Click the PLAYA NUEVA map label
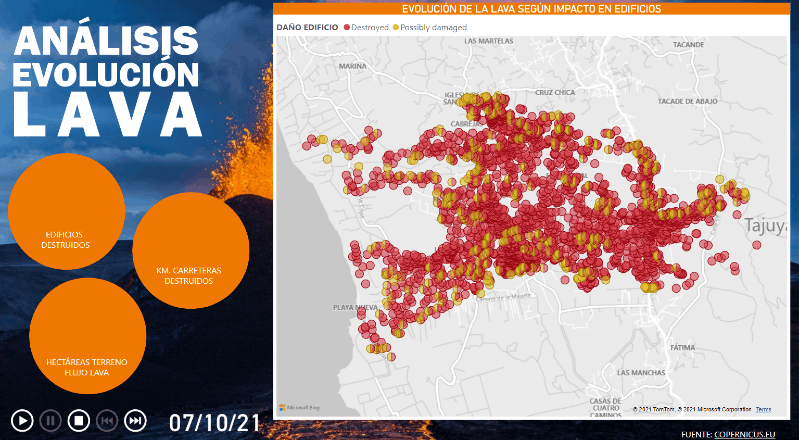The height and width of the screenshot is (440, 799). pos(356,307)
